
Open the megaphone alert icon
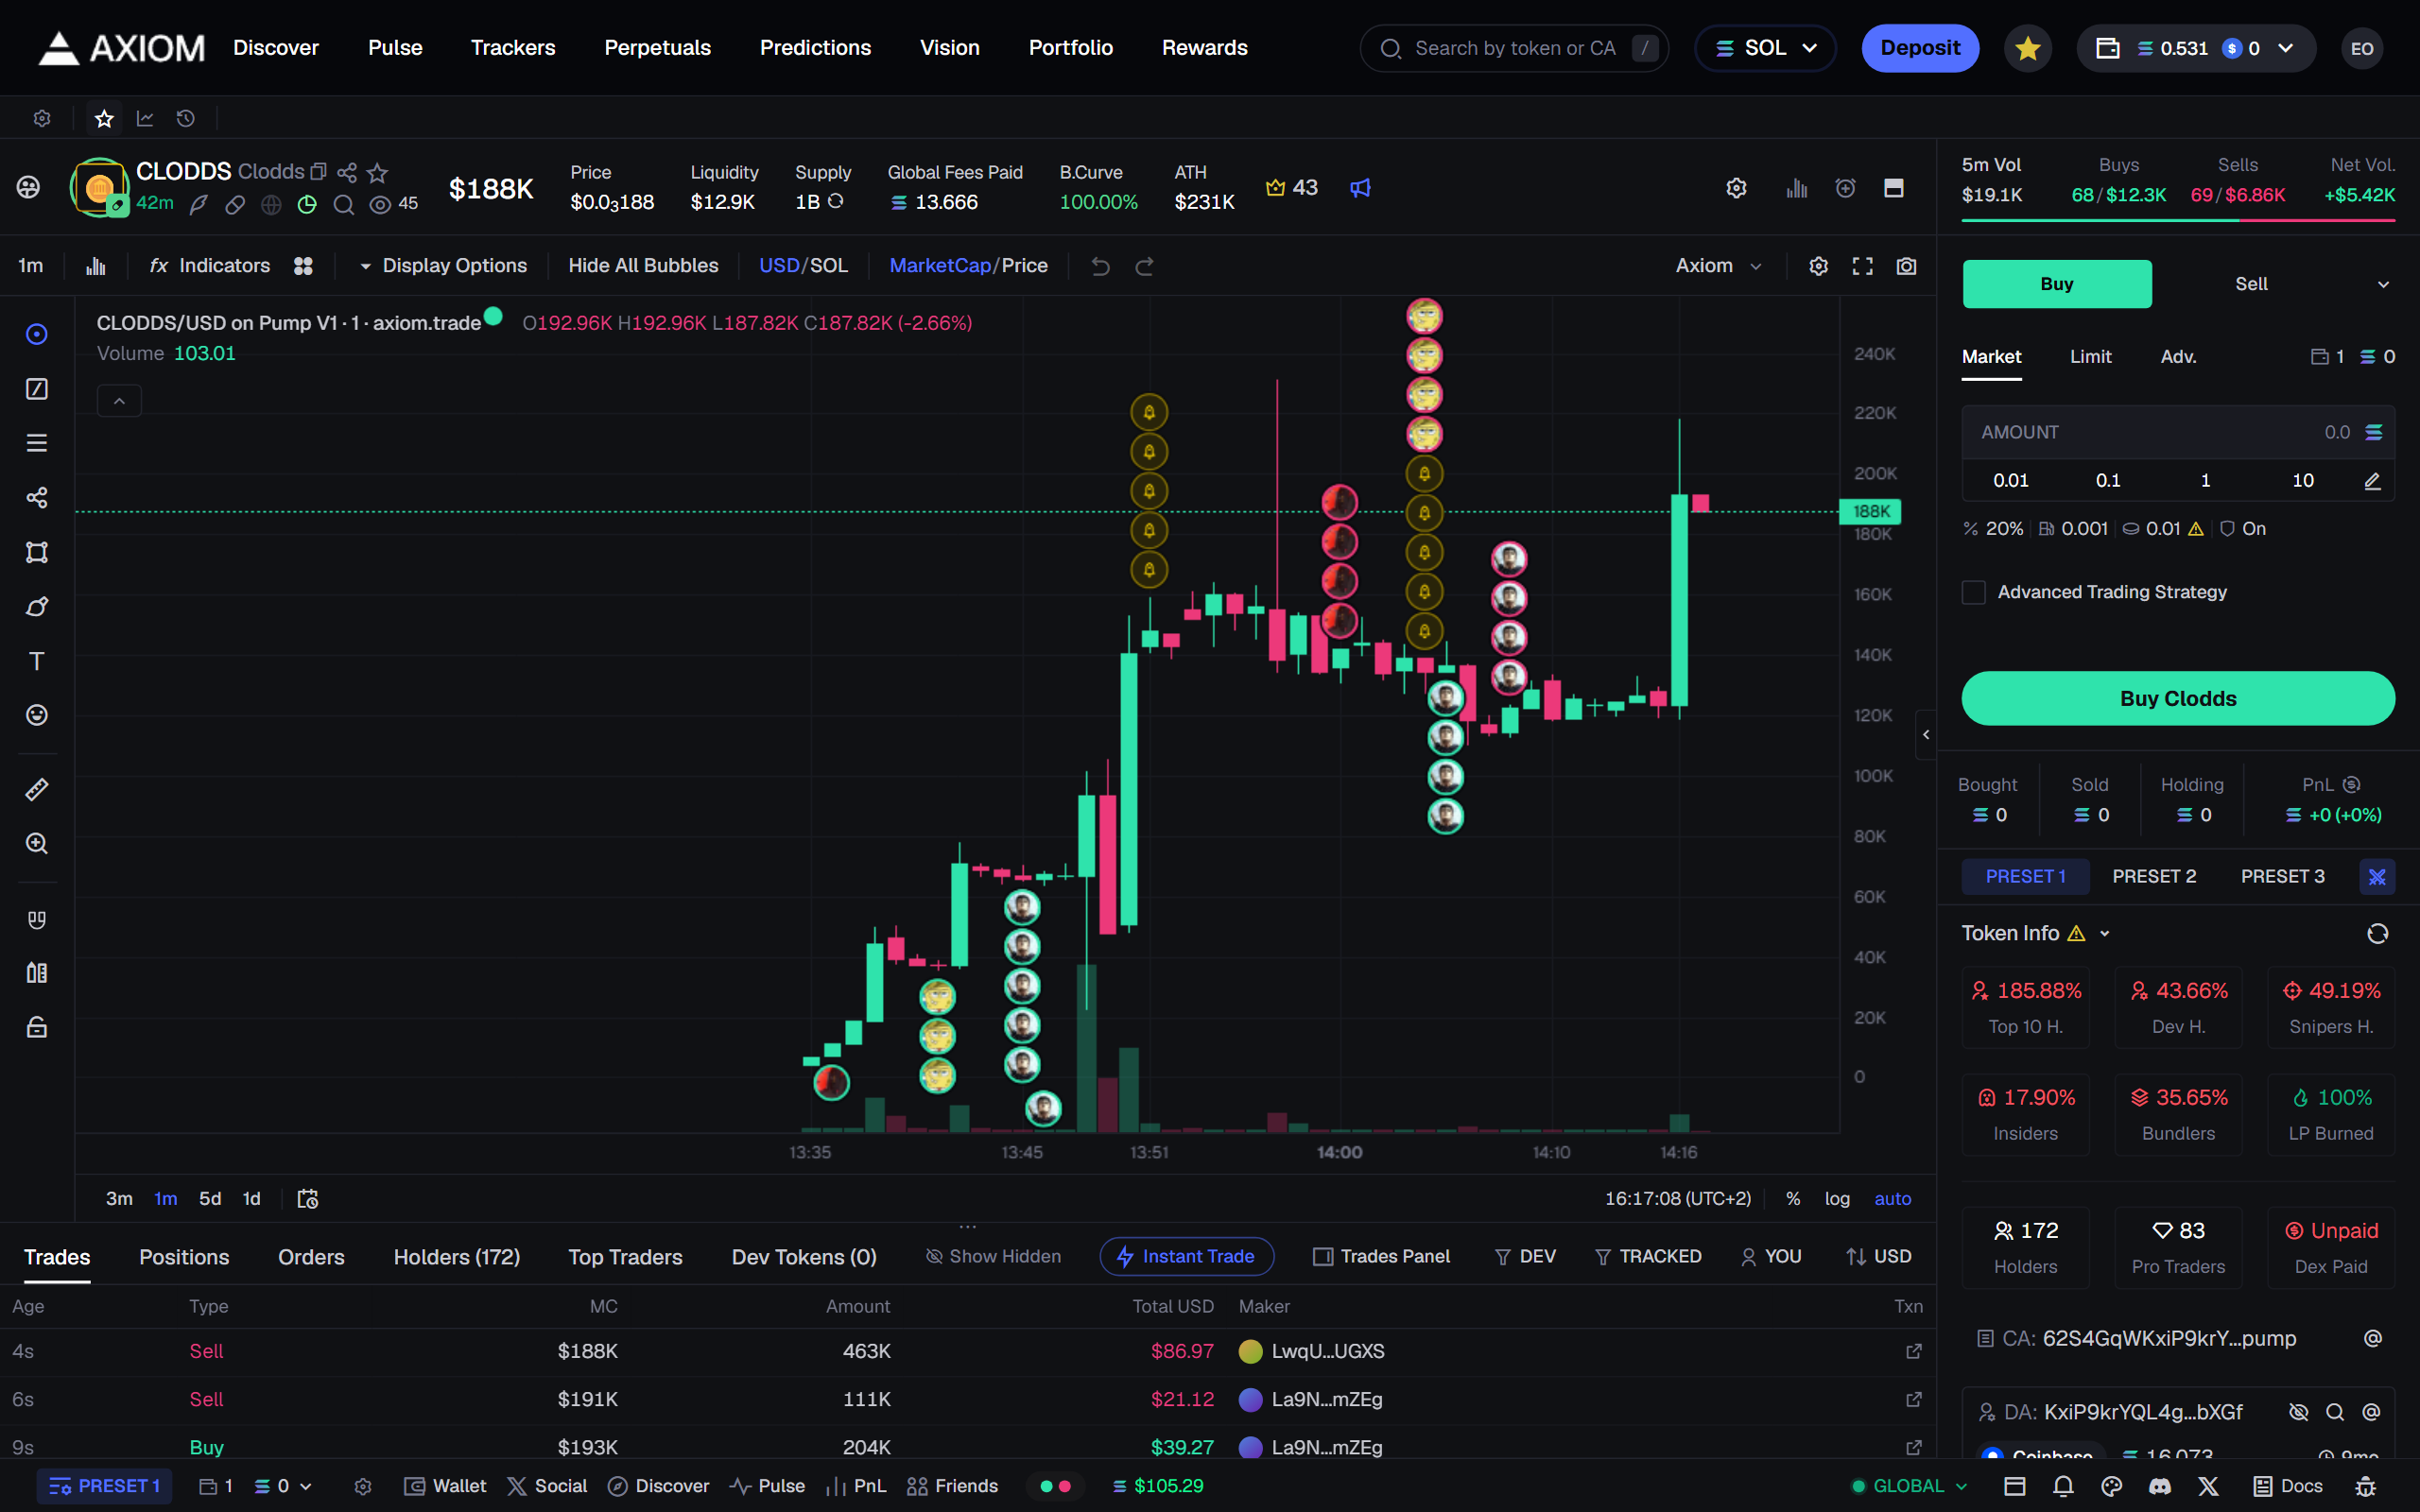click(1360, 188)
